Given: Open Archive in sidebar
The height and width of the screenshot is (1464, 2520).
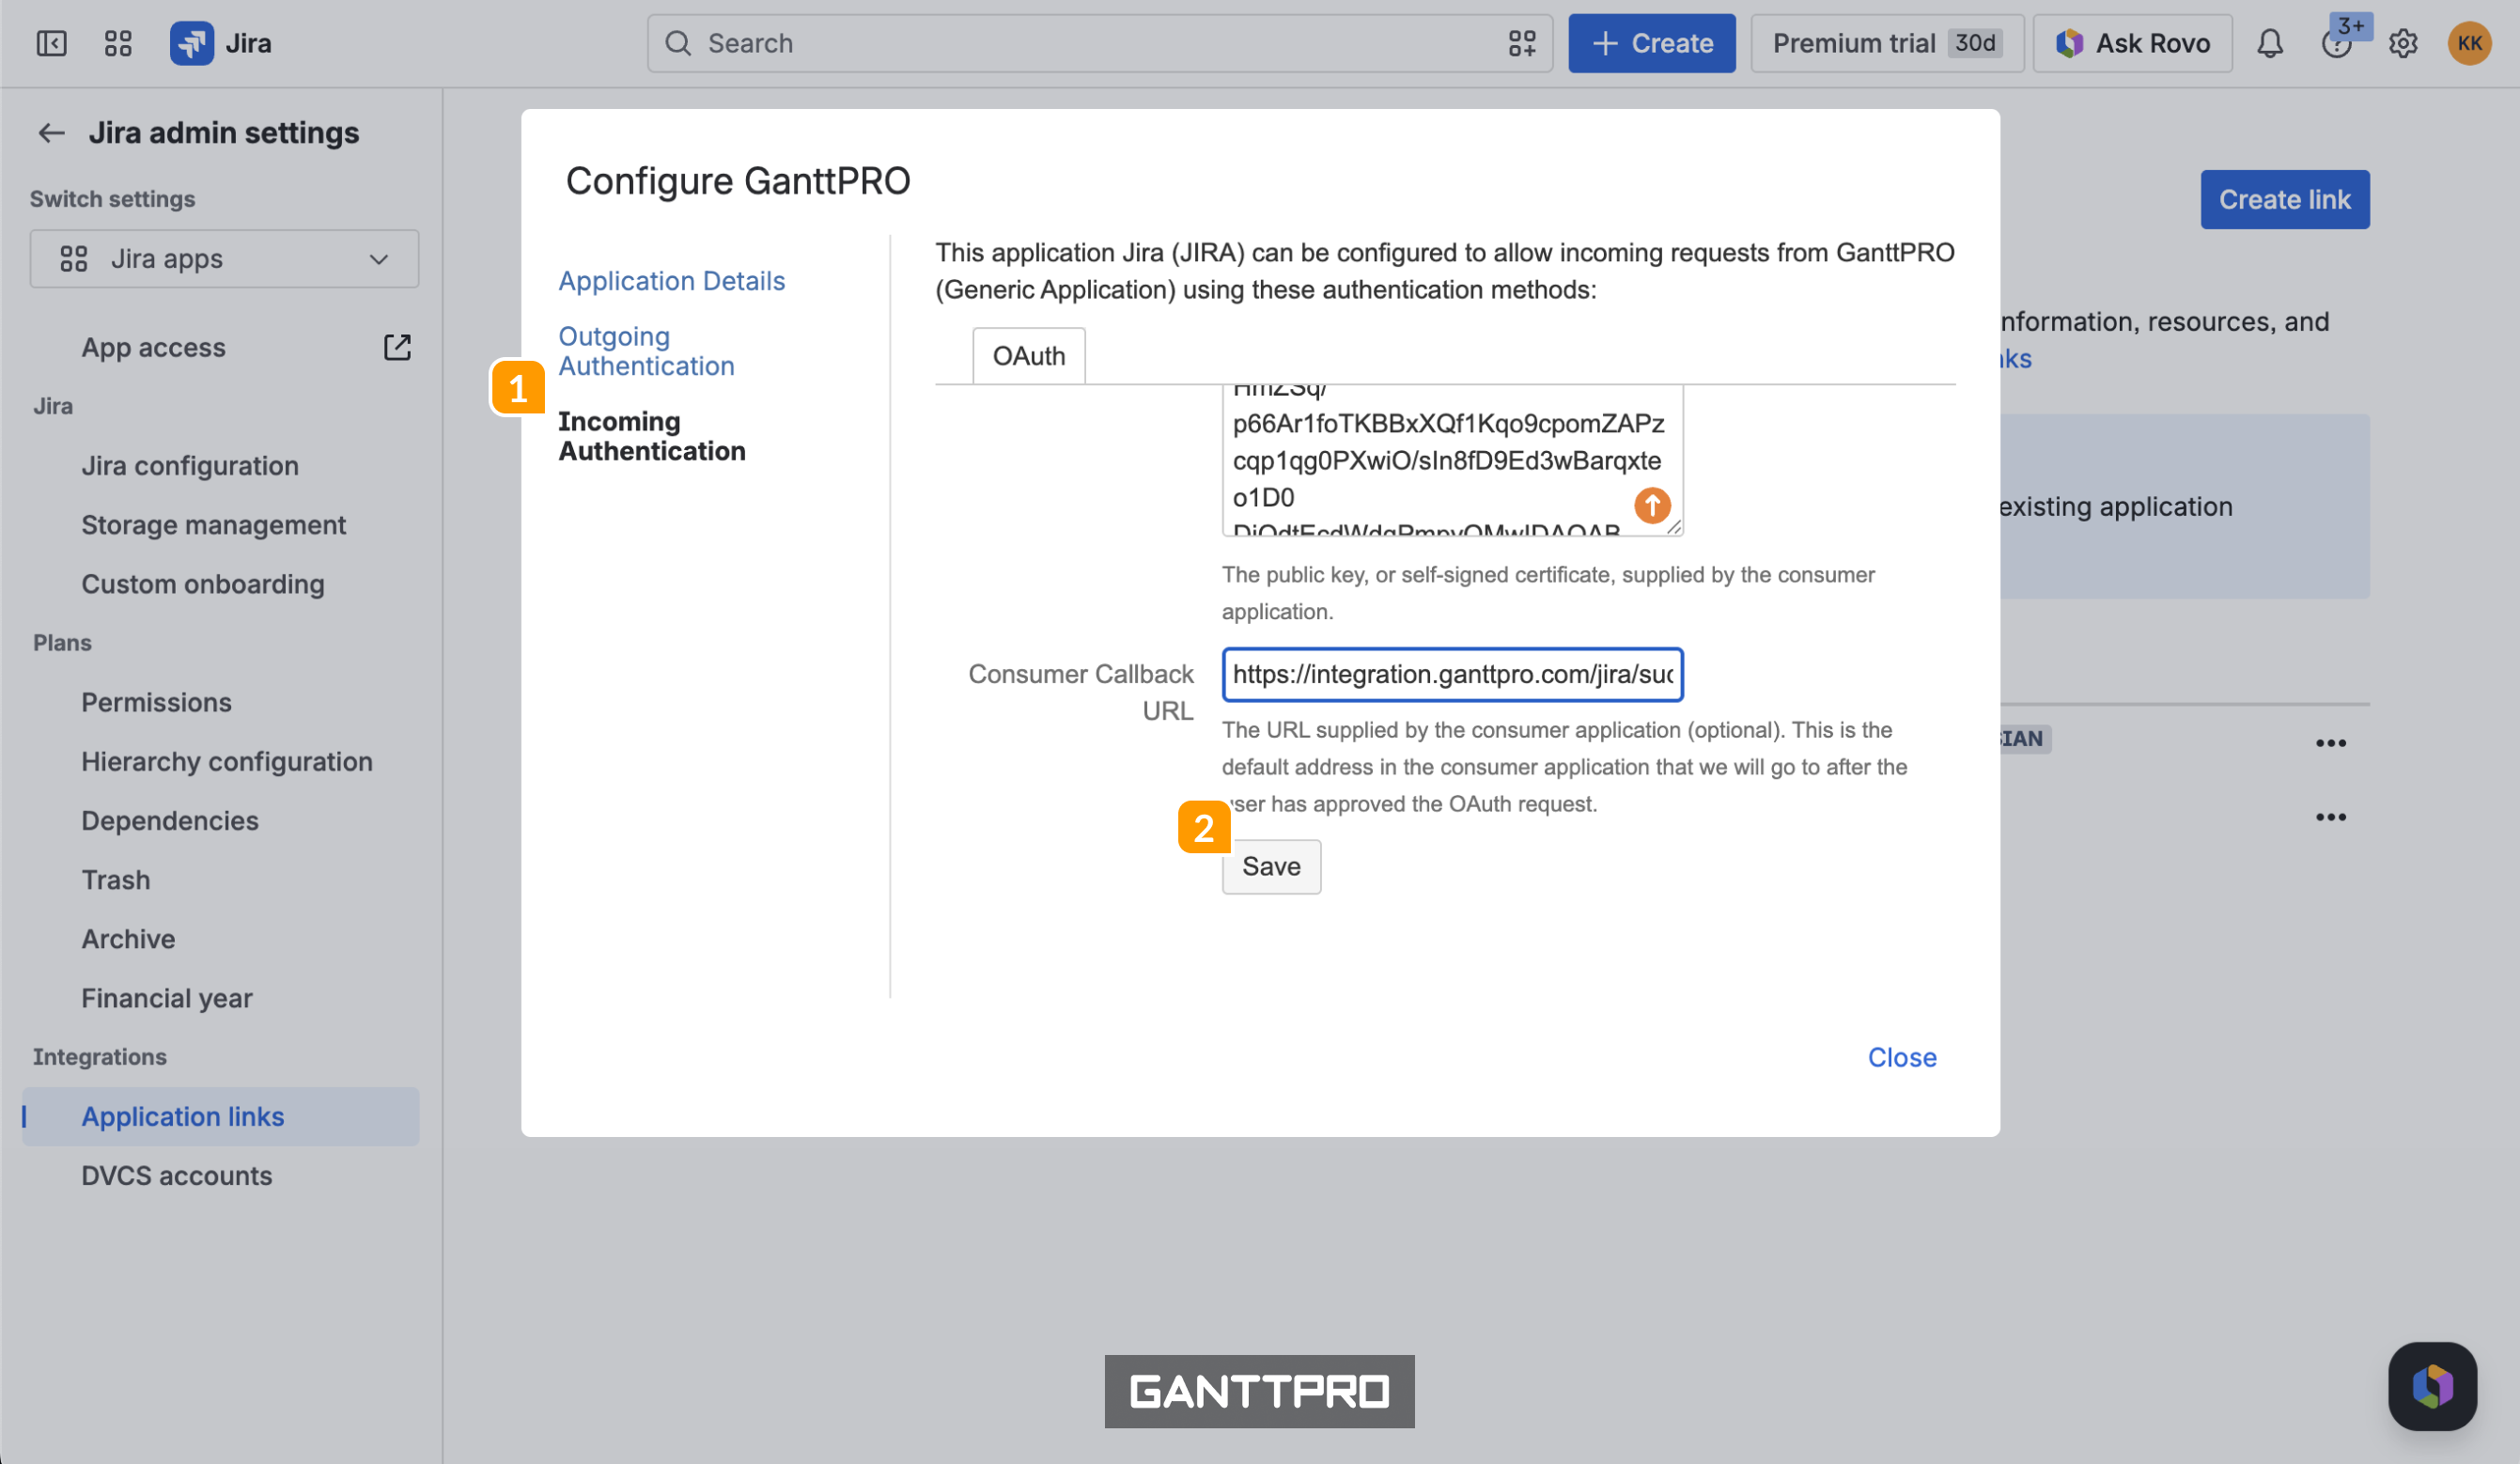Looking at the screenshot, I should pos(129,939).
